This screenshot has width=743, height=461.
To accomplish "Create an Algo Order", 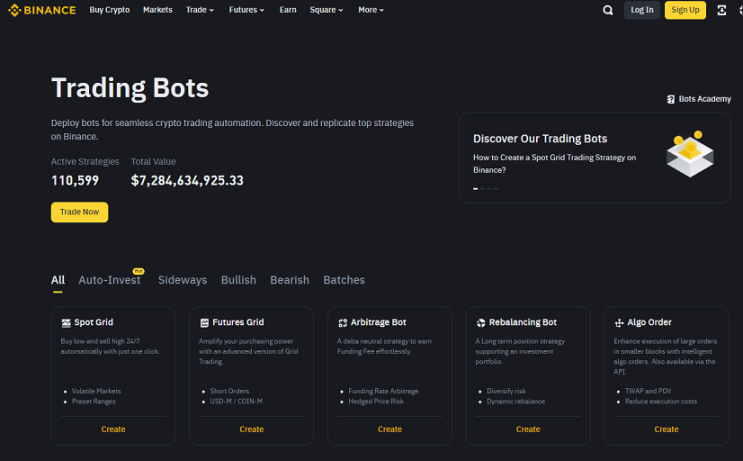I will pos(666,429).
